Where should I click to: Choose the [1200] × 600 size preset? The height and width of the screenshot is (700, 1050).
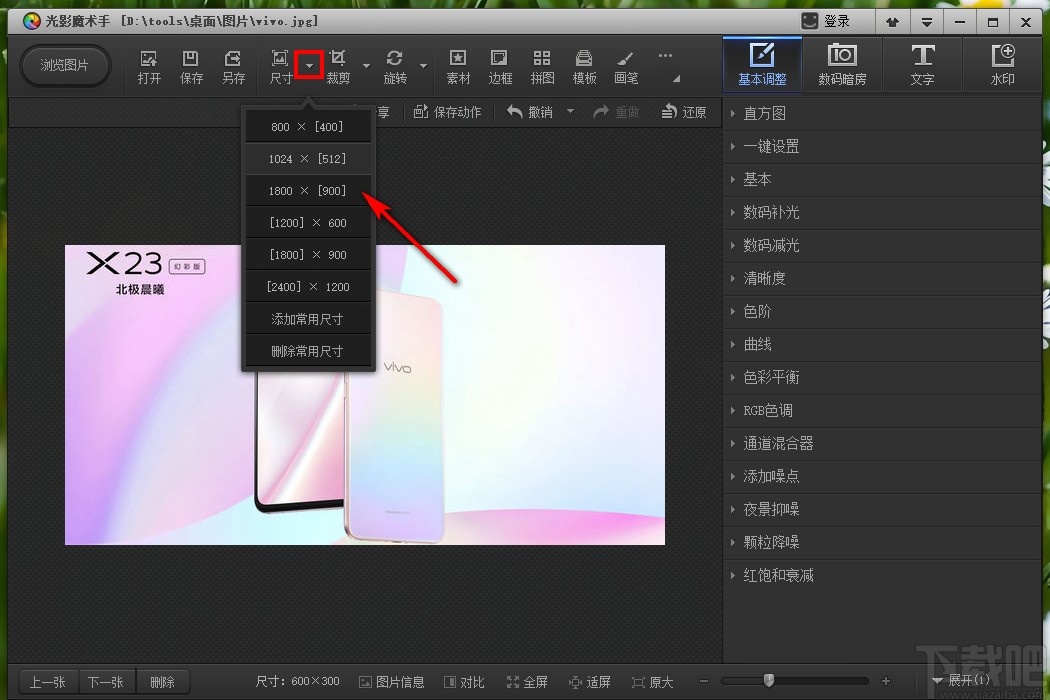[x=308, y=222]
